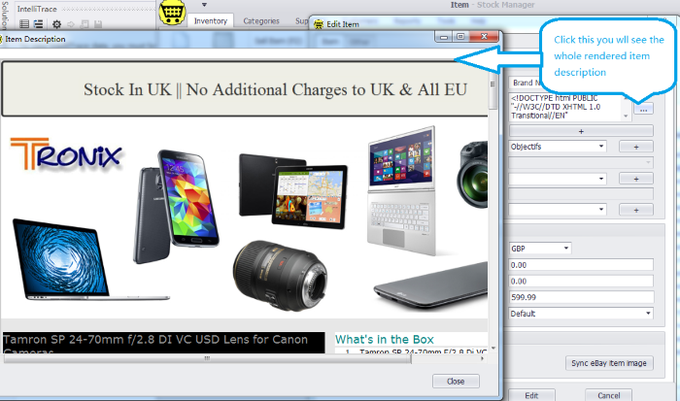Image resolution: width=680 pixels, height=401 pixels.
Task: Open IntelliTrace settings gear icon
Action: coord(57,24)
